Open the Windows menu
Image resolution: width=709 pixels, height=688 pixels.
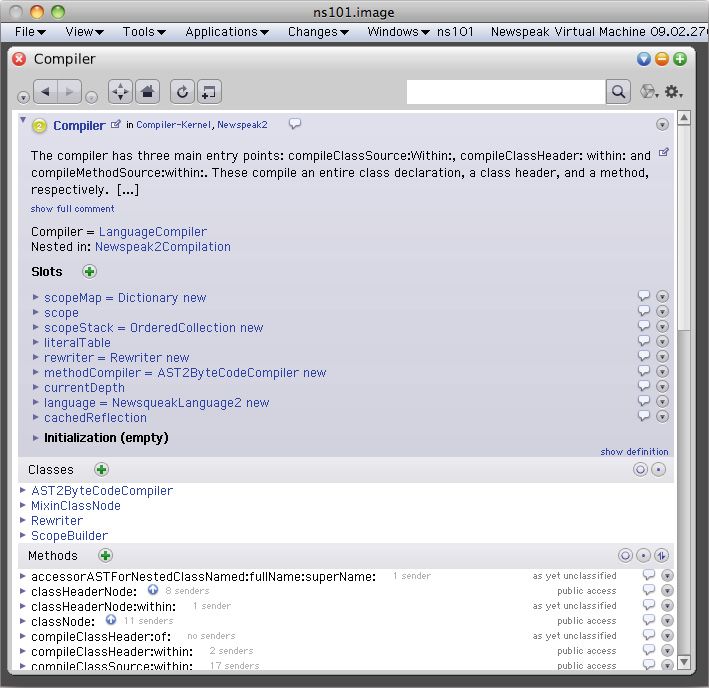tap(398, 32)
